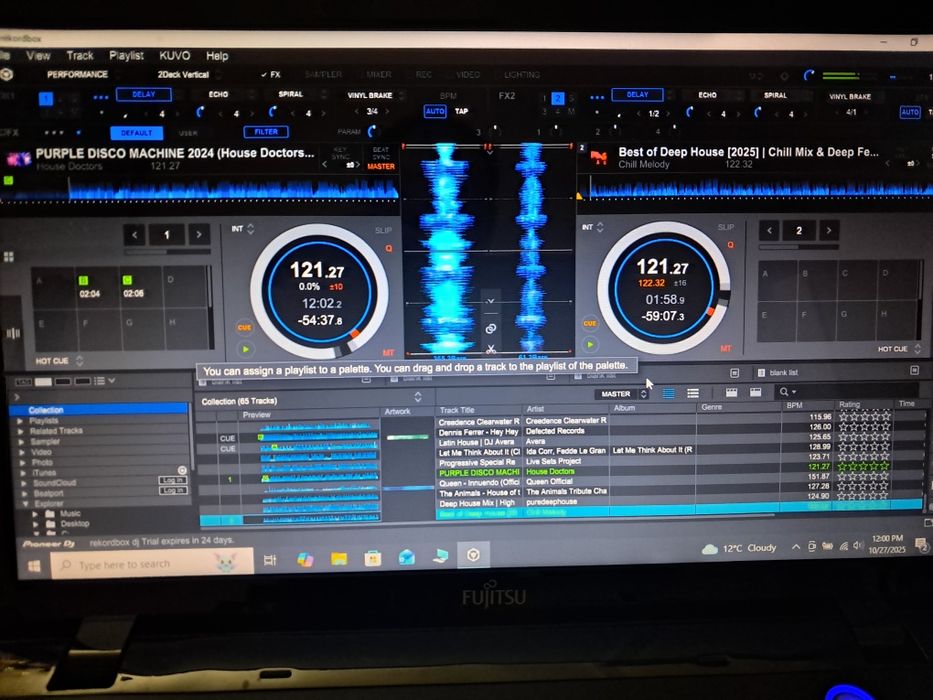The height and width of the screenshot is (700, 933).
Task: Open the Help menu
Action: pos(217,56)
